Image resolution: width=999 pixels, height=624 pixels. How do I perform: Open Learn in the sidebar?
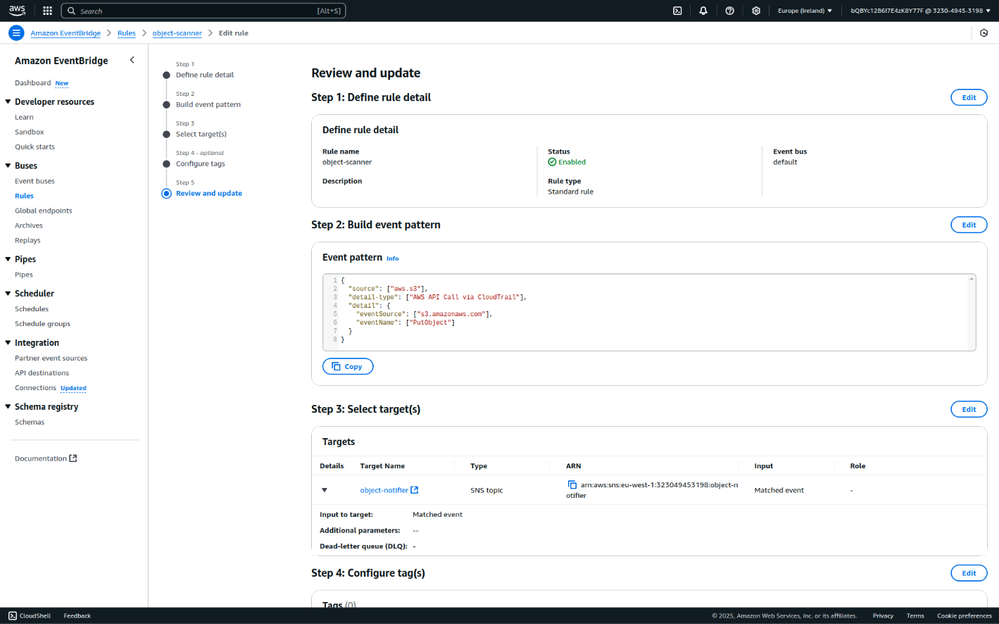coord(24,117)
